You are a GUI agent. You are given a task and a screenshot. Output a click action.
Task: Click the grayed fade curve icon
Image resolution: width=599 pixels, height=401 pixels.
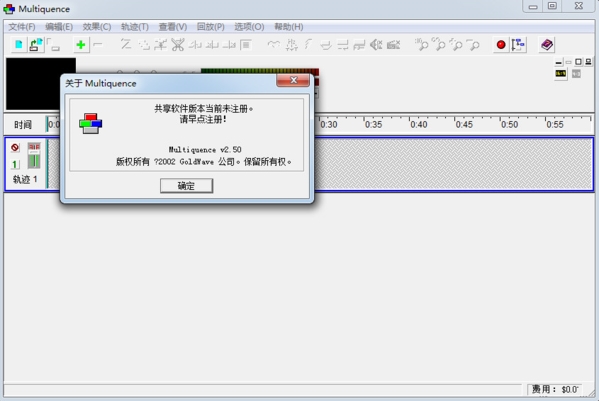pyautogui.click(x=309, y=45)
